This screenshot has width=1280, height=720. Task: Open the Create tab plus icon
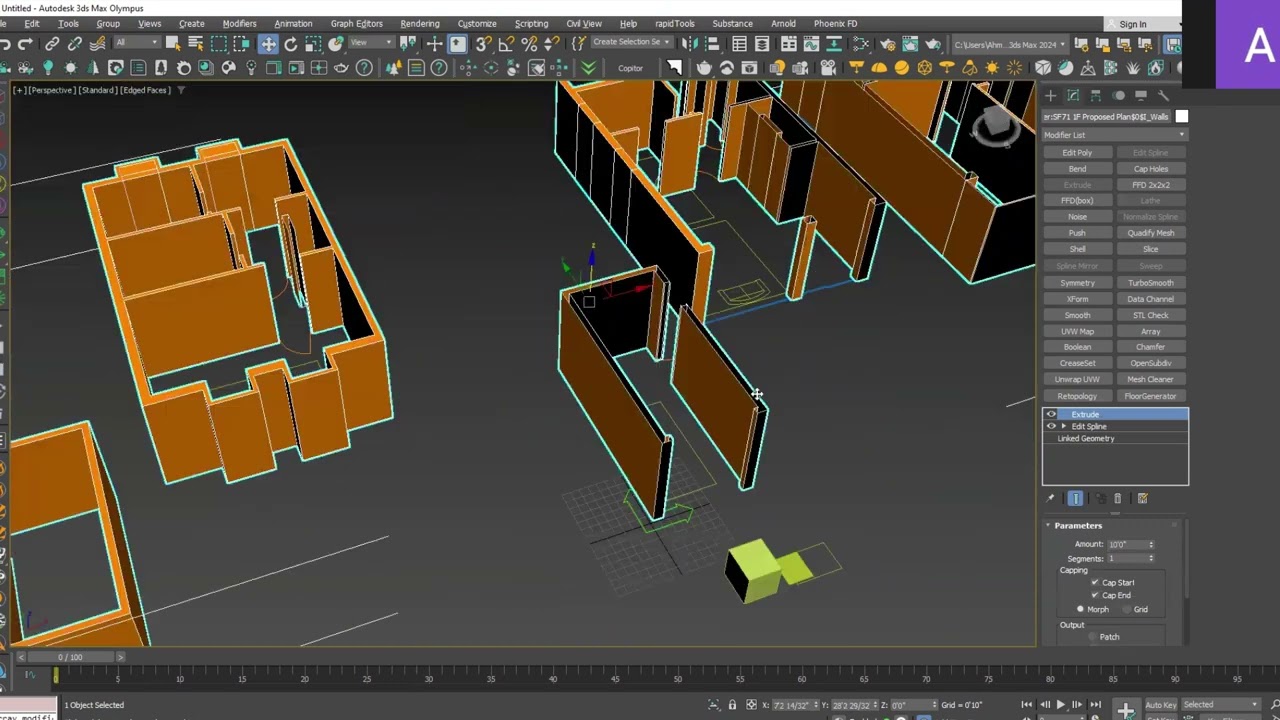coord(1050,95)
